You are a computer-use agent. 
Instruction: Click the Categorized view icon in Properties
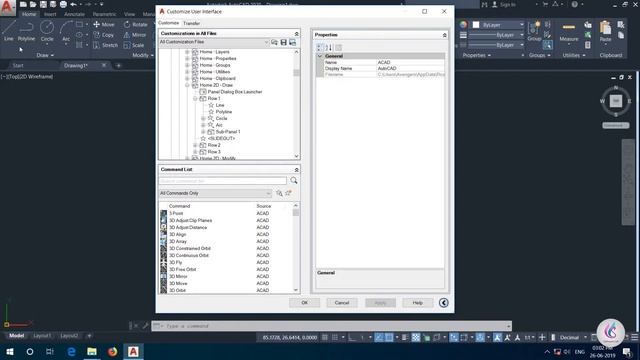(x=320, y=47)
